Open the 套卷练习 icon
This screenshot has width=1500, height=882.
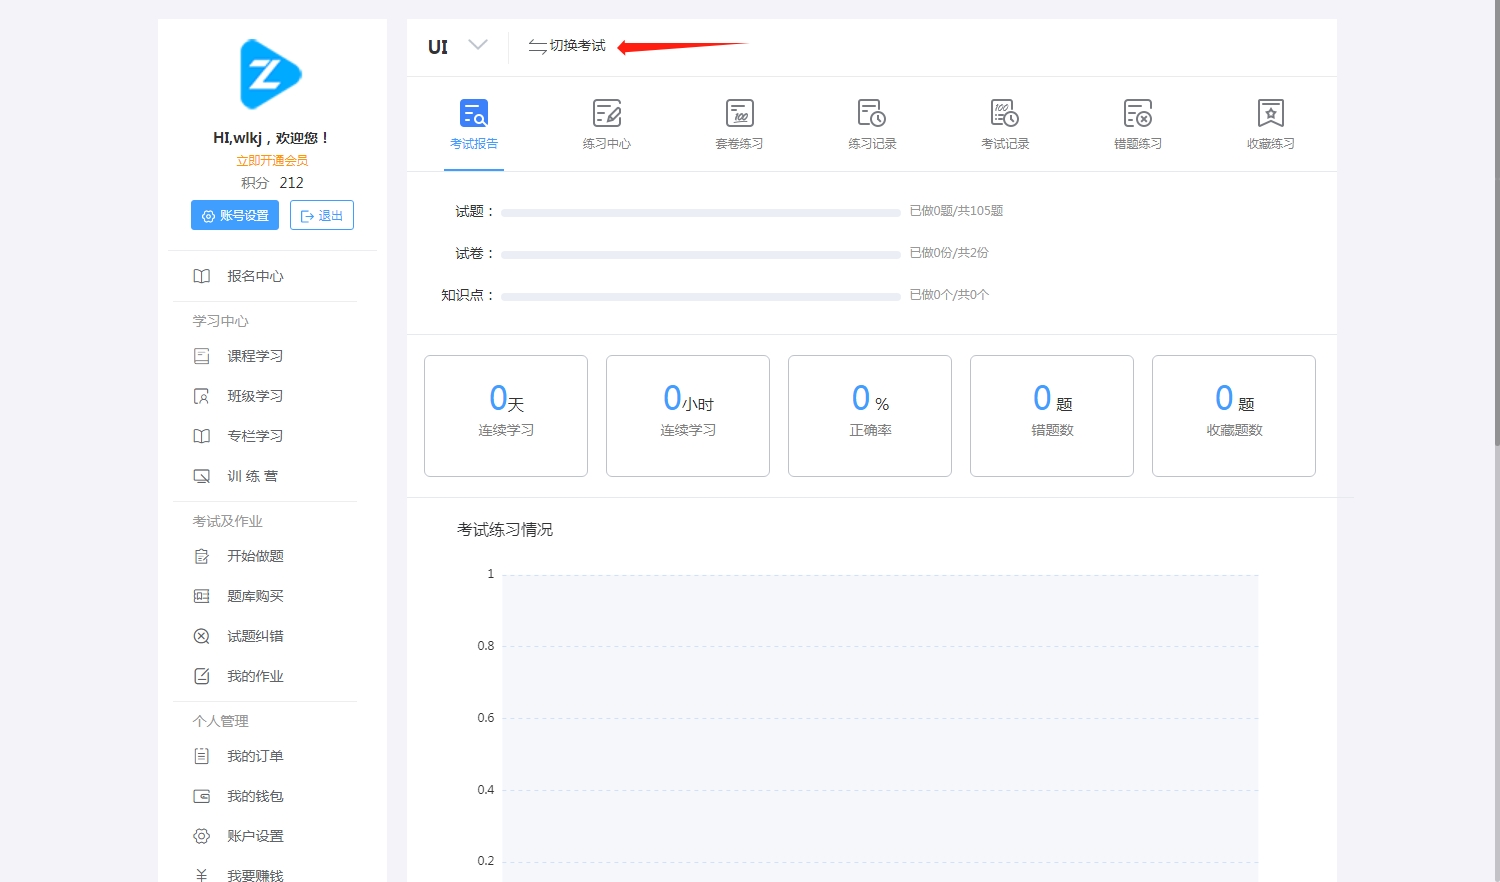click(x=740, y=113)
